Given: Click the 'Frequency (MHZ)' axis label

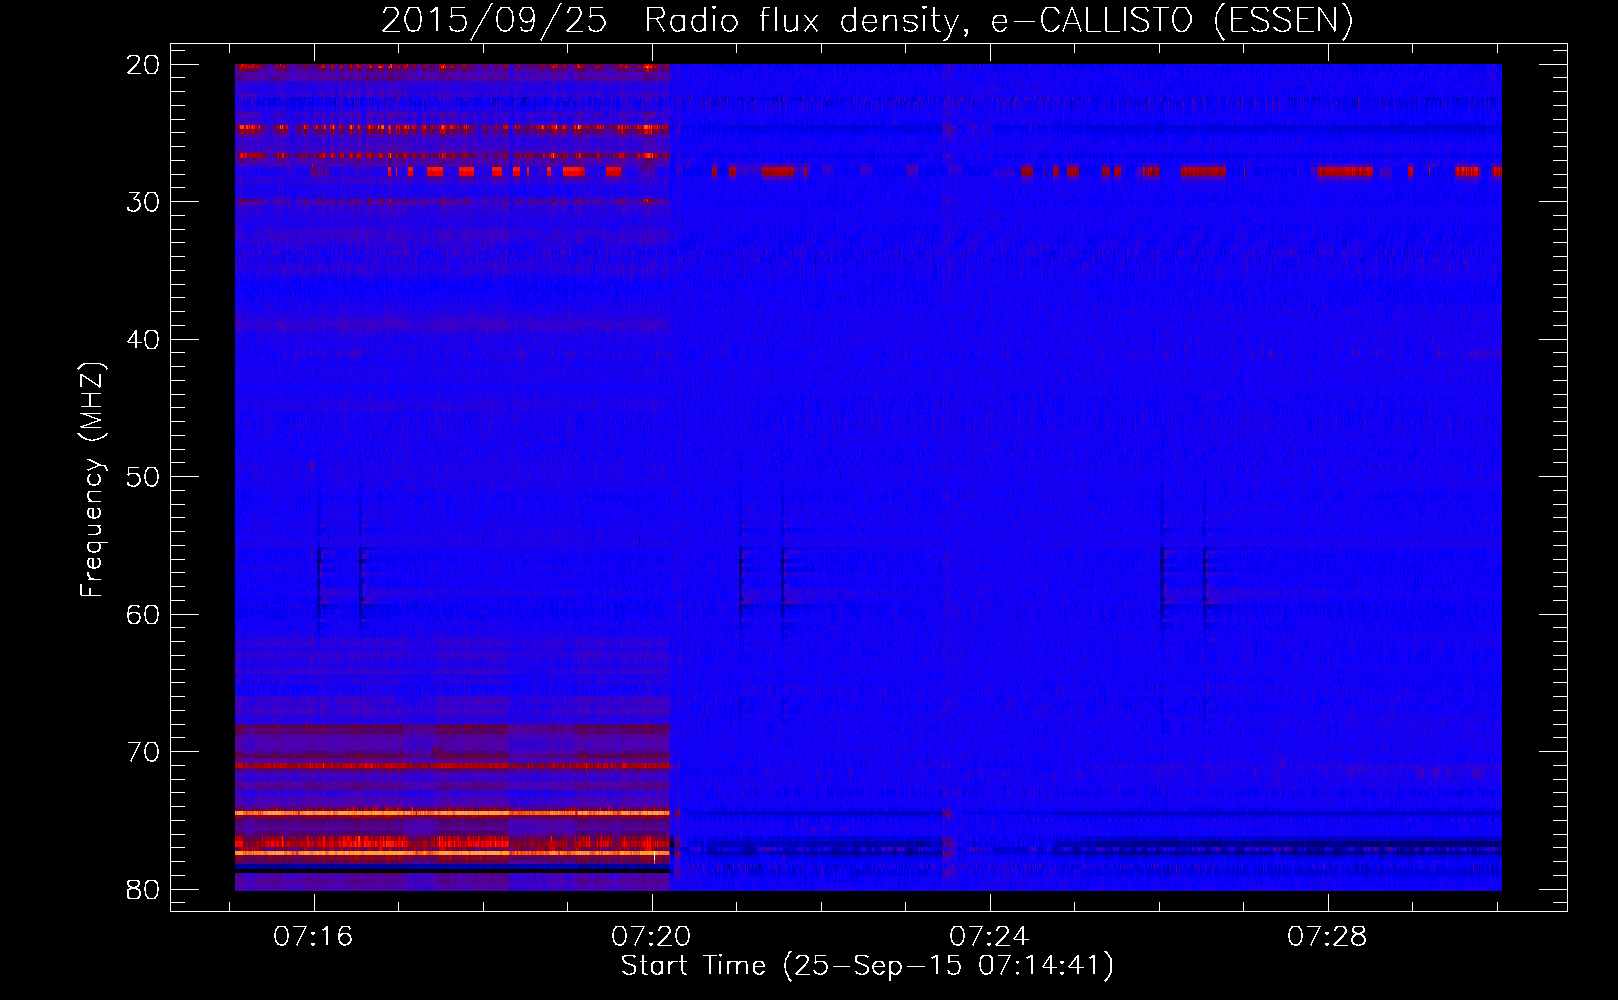Looking at the screenshot, I should (92, 480).
